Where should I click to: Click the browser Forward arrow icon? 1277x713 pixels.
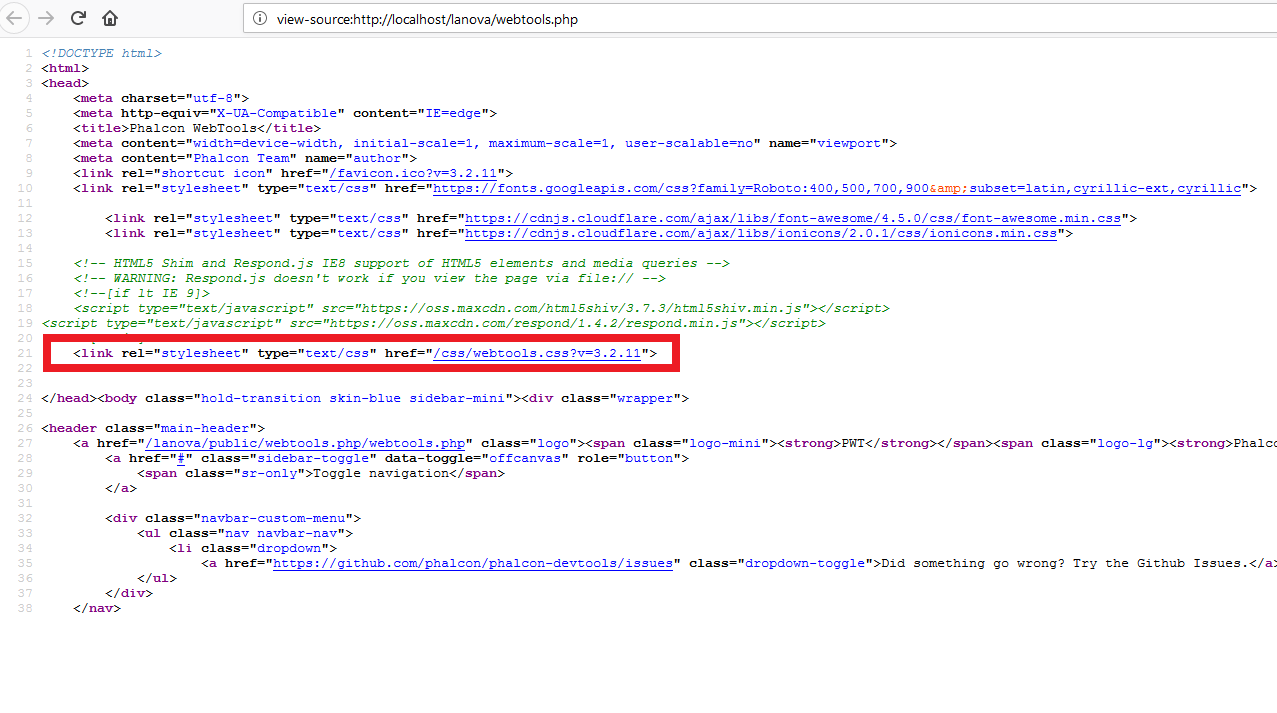click(45, 18)
